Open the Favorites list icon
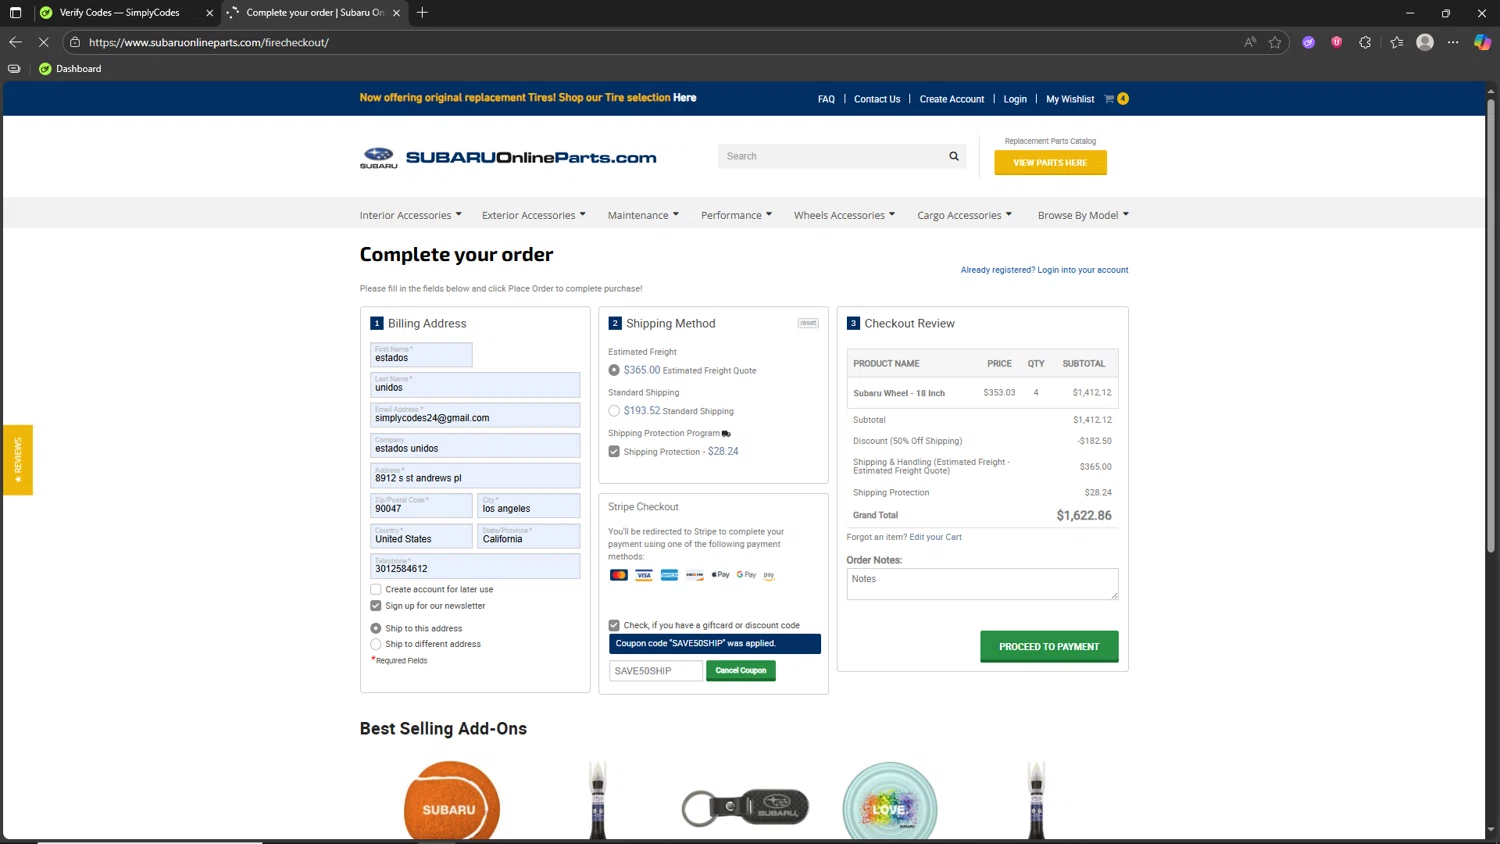 point(1397,42)
